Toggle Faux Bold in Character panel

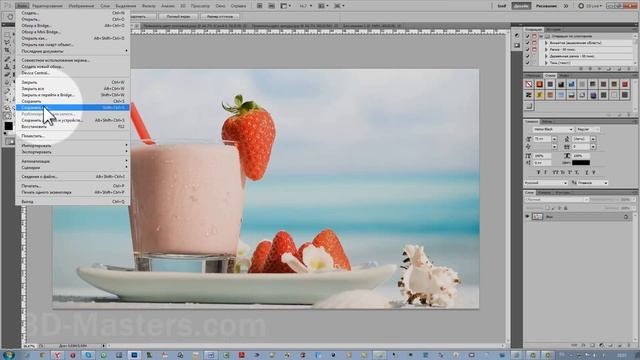[x=538, y=172]
